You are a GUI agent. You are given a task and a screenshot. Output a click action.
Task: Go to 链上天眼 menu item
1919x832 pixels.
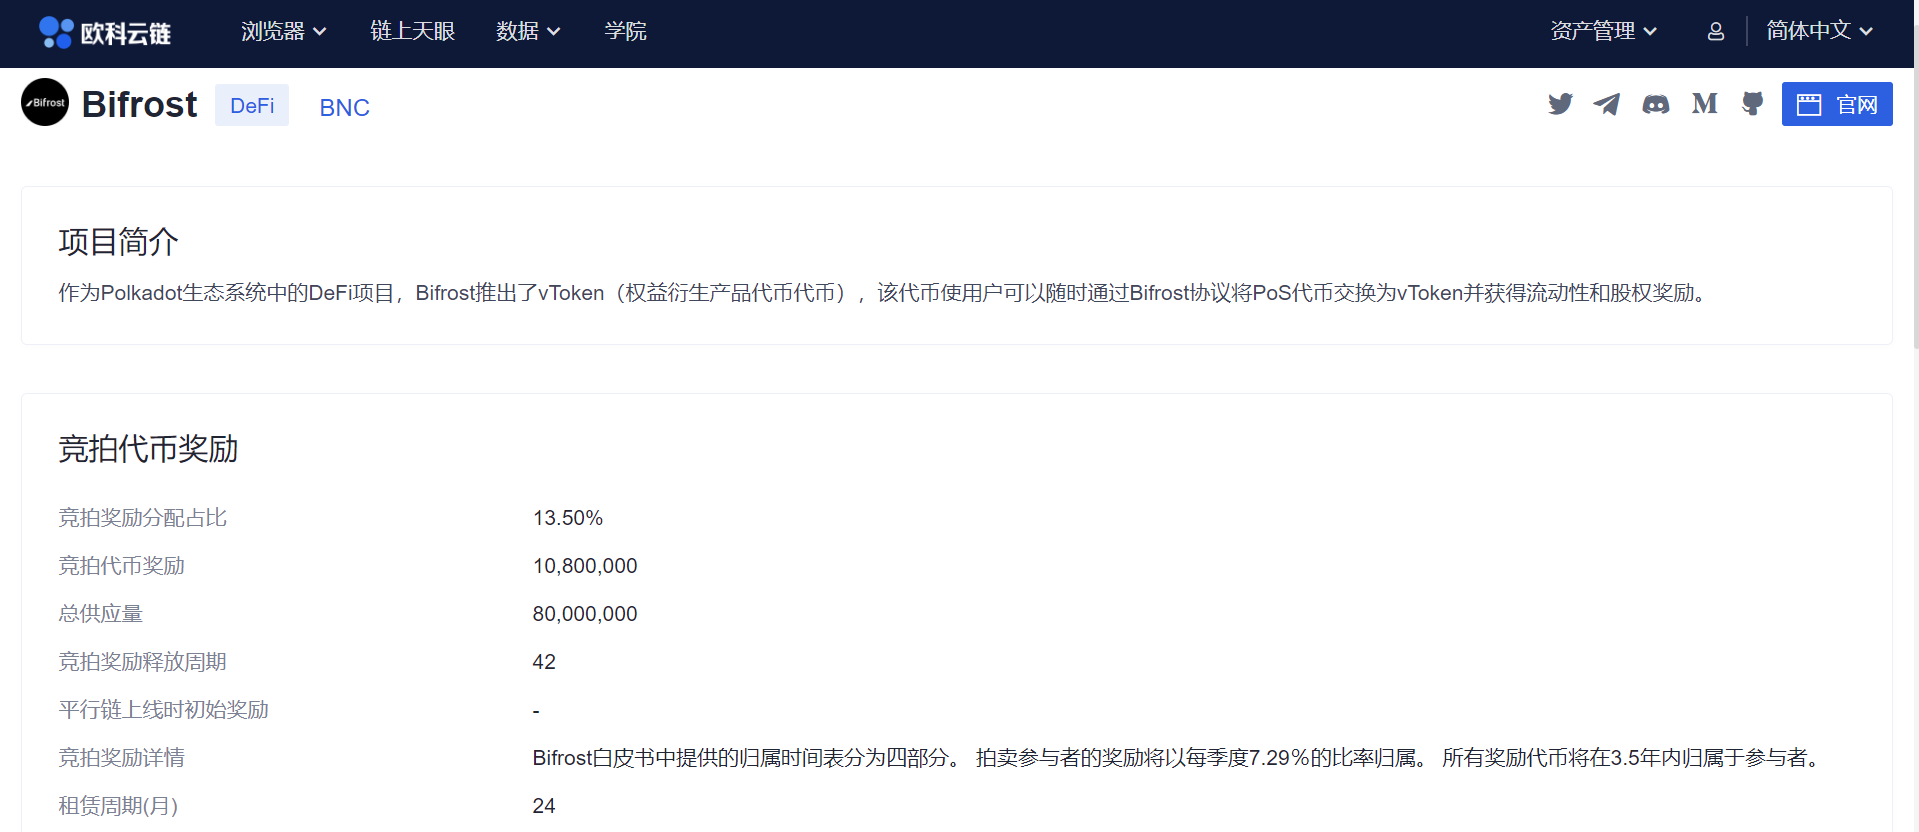tap(412, 32)
